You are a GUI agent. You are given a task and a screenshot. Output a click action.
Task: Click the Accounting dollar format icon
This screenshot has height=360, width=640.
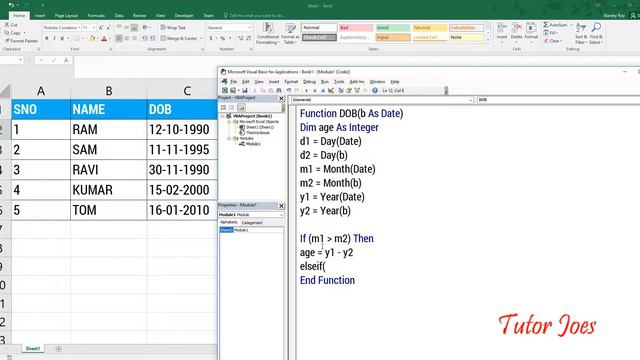click(211, 38)
